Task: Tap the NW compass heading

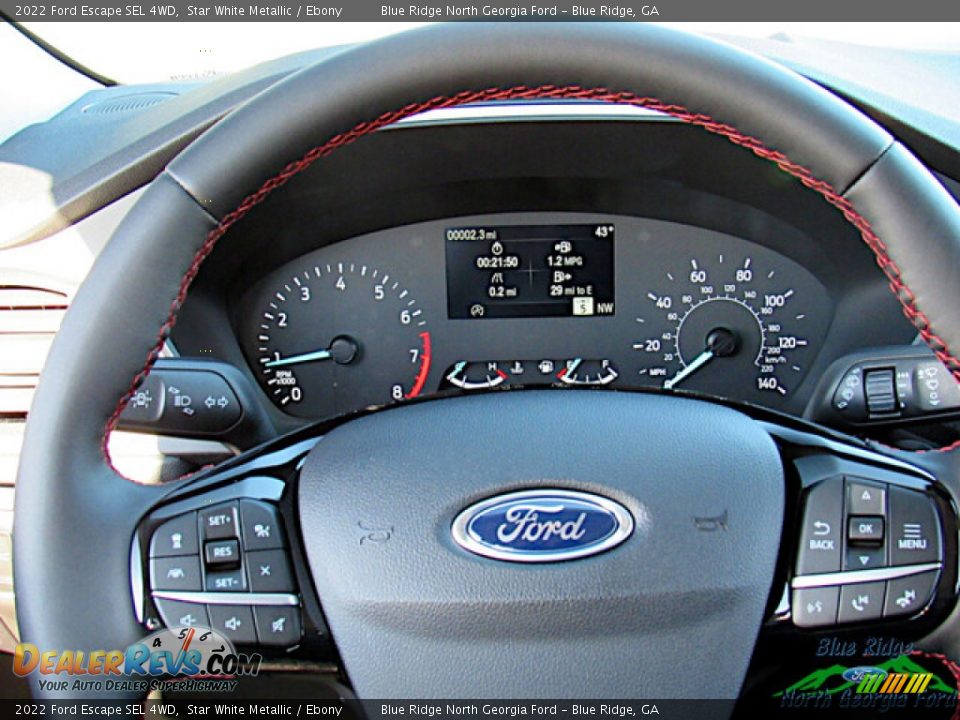Action: 604,309
